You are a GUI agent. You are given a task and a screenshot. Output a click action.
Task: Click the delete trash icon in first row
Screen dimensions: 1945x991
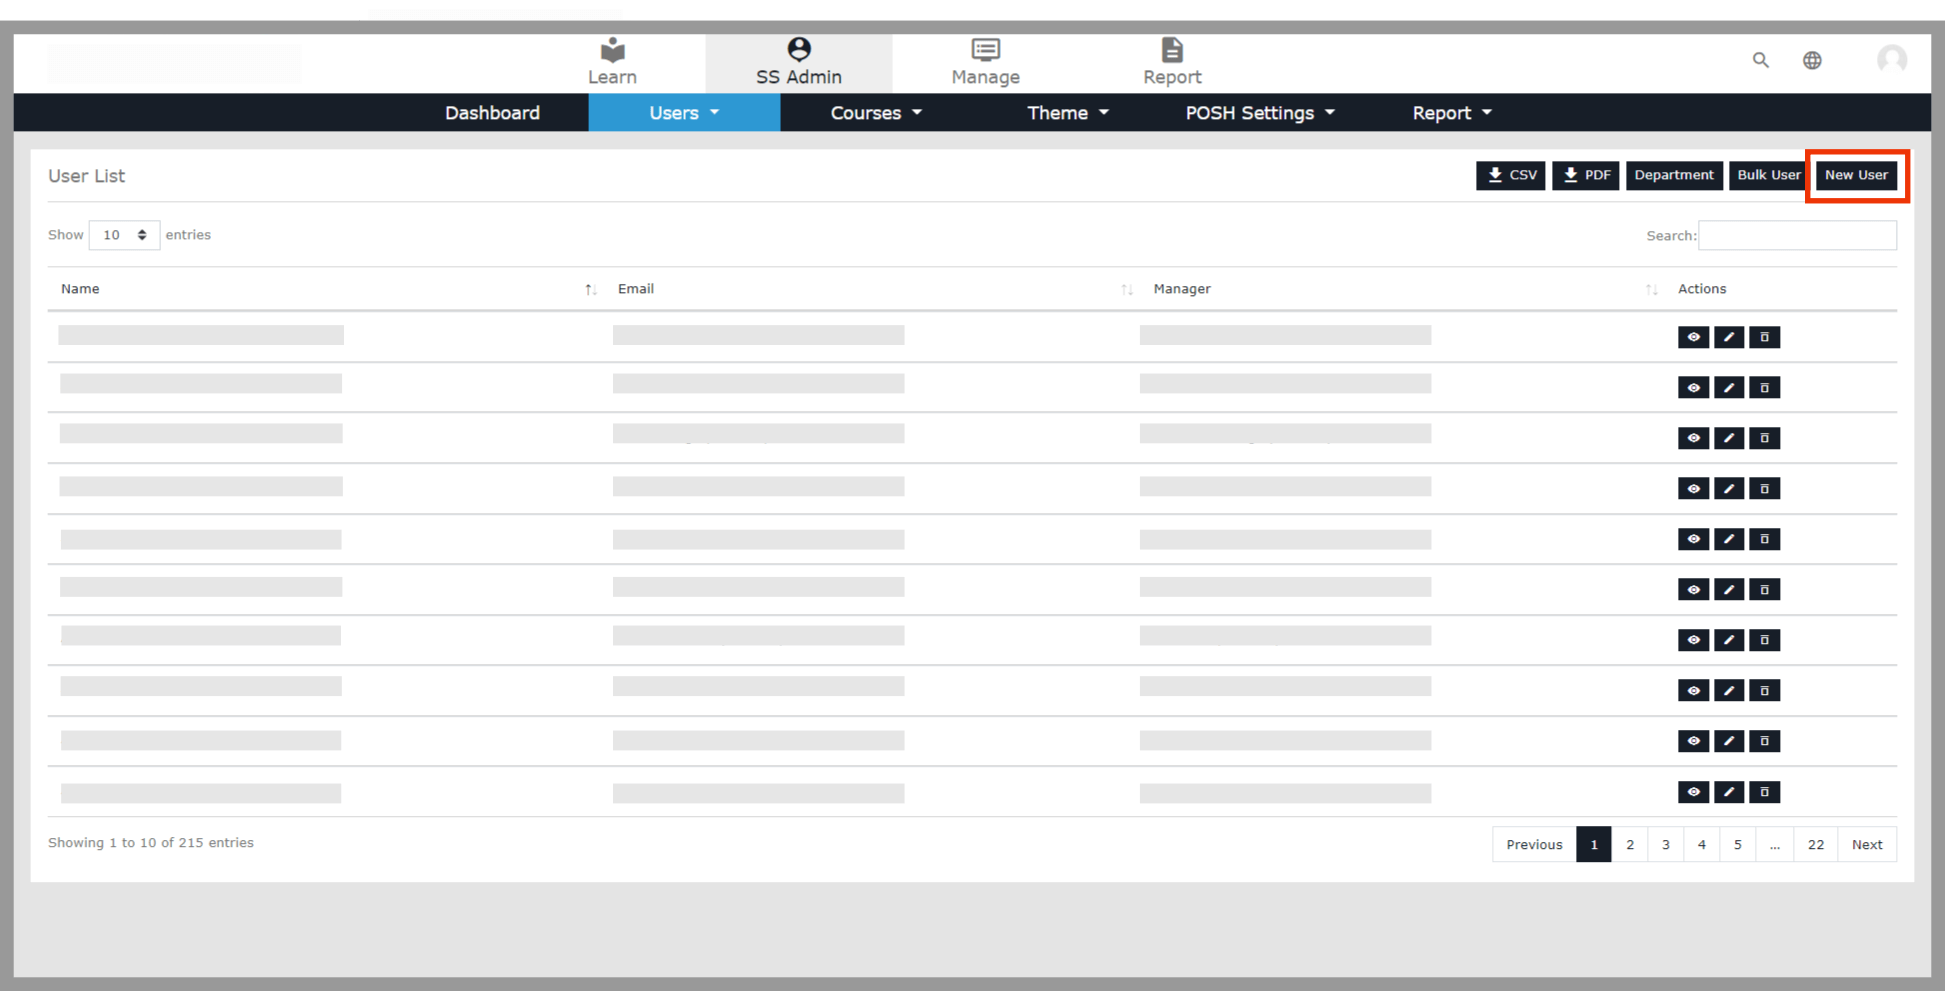1764,337
